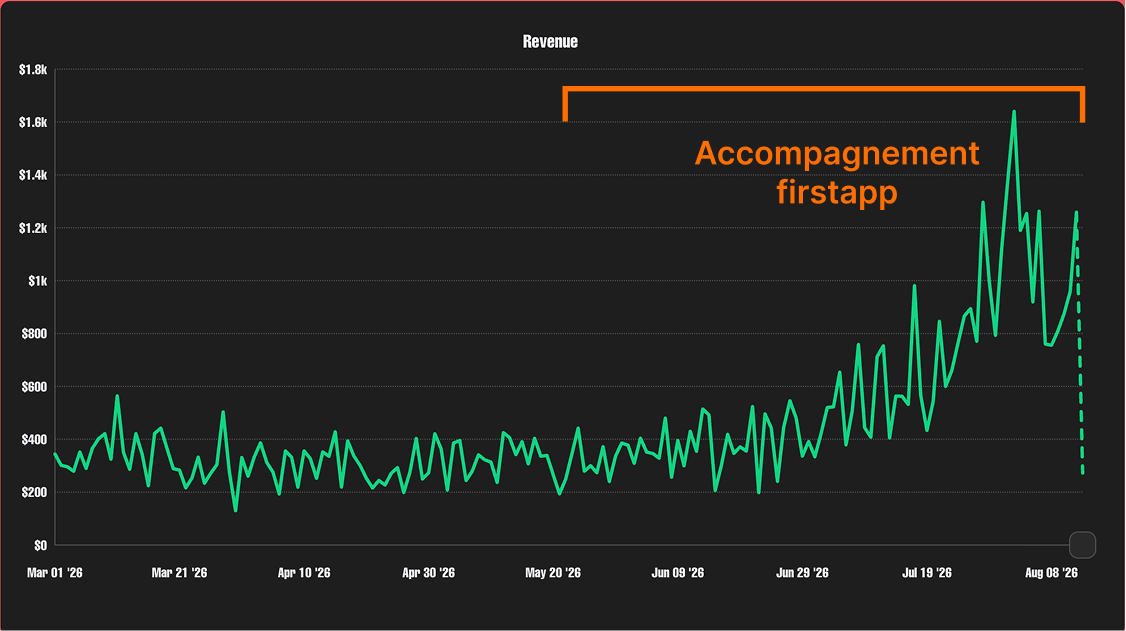1126x631 pixels.
Task: Click the Mar 21 '26 date label
Action: click(180, 573)
